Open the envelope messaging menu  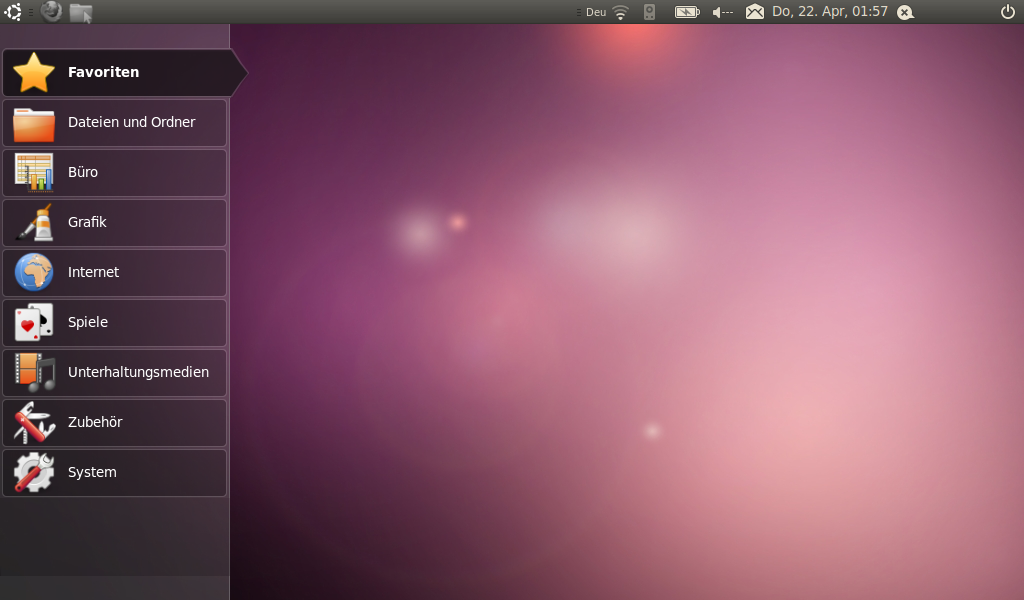[x=755, y=12]
